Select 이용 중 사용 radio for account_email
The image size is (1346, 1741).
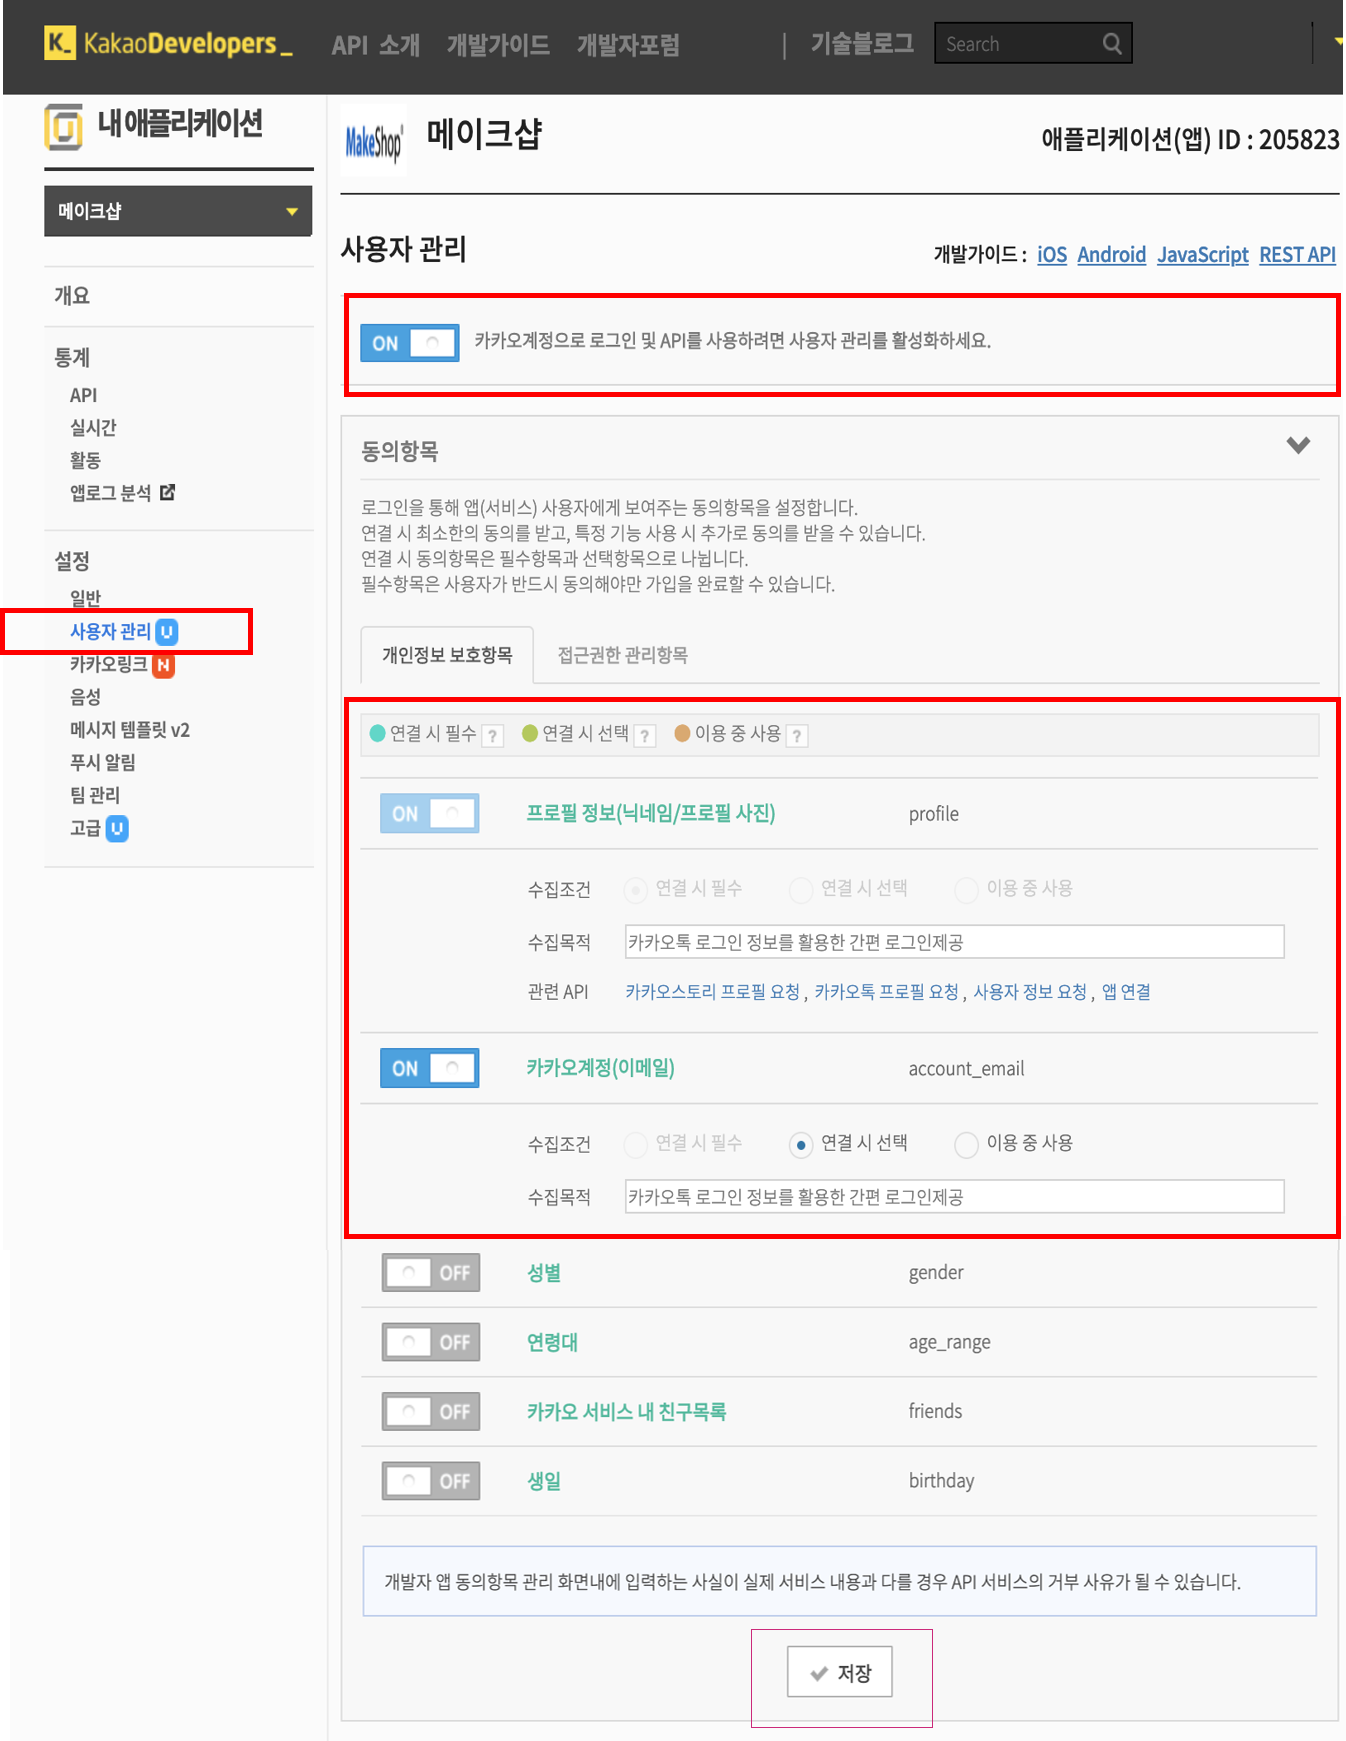click(966, 1145)
